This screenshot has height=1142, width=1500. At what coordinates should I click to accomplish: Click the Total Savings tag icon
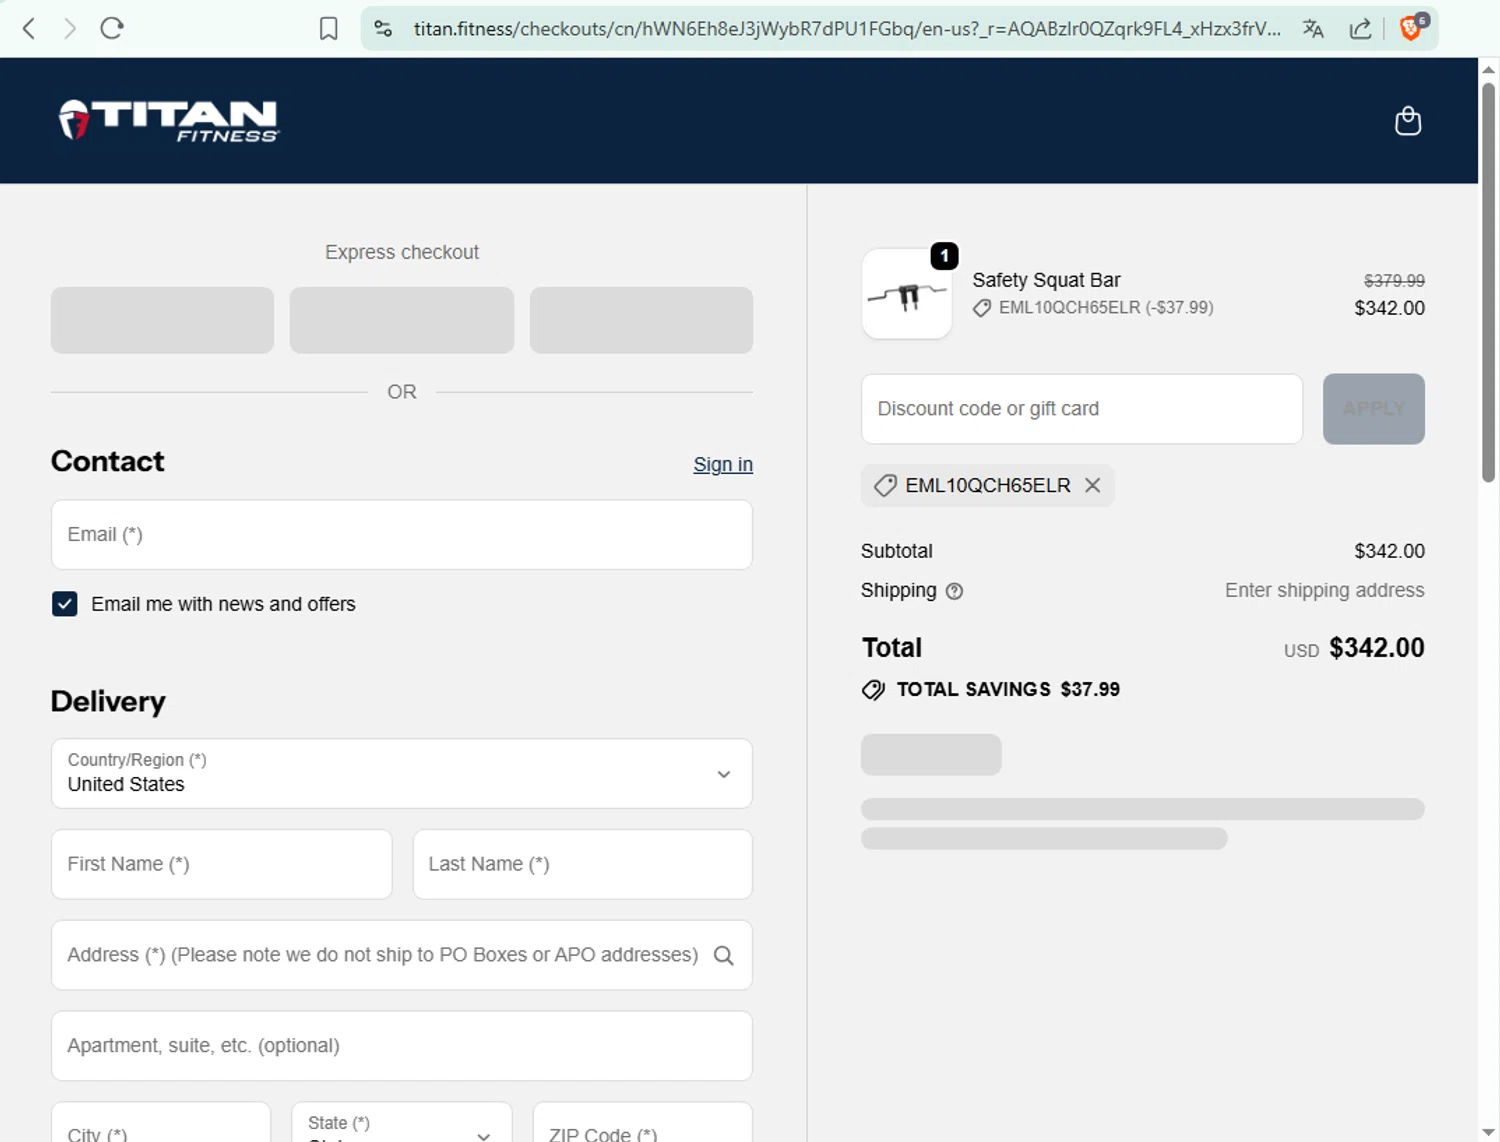pyautogui.click(x=873, y=690)
